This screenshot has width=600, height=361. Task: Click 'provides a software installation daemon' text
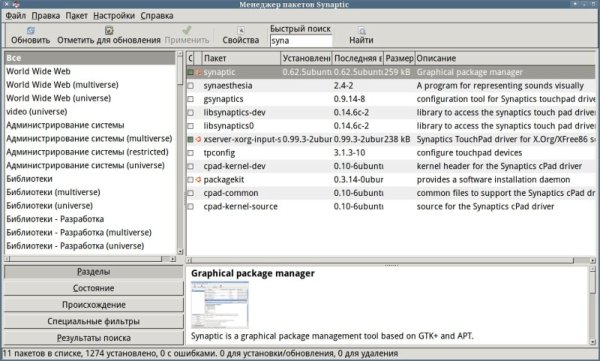pos(493,180)
